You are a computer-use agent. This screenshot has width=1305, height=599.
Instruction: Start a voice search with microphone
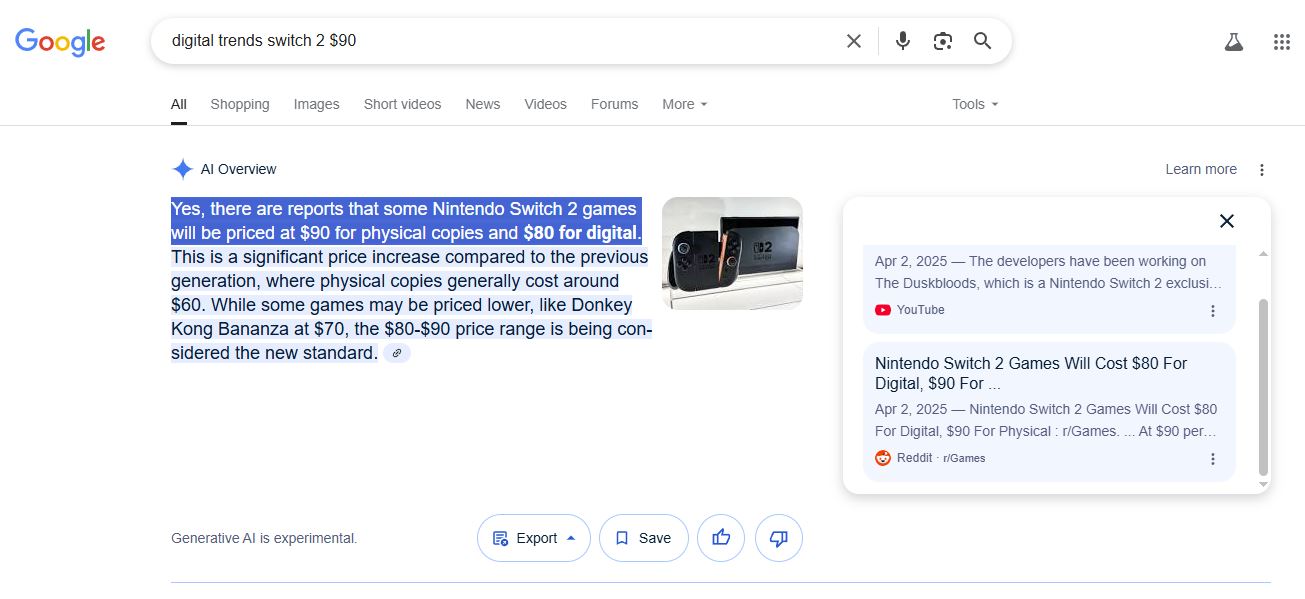(x=903, y=41)
